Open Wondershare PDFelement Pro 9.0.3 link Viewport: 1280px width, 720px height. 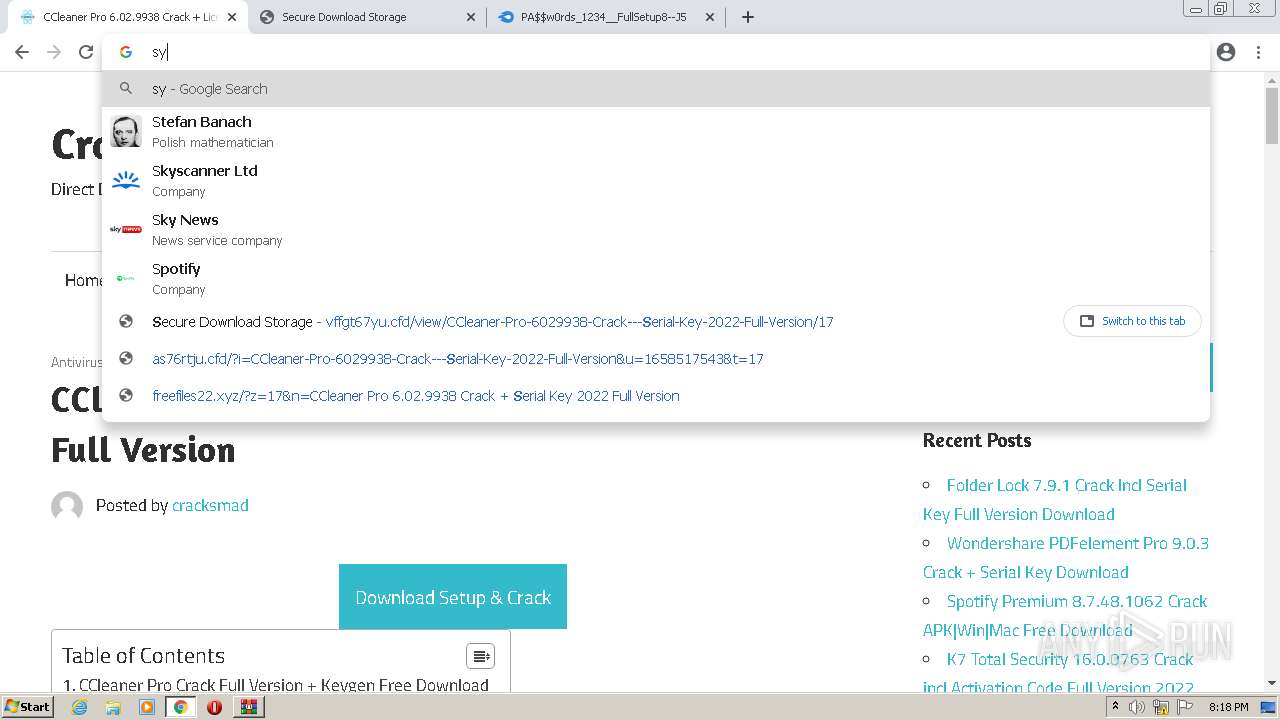tap(1066, 557)
